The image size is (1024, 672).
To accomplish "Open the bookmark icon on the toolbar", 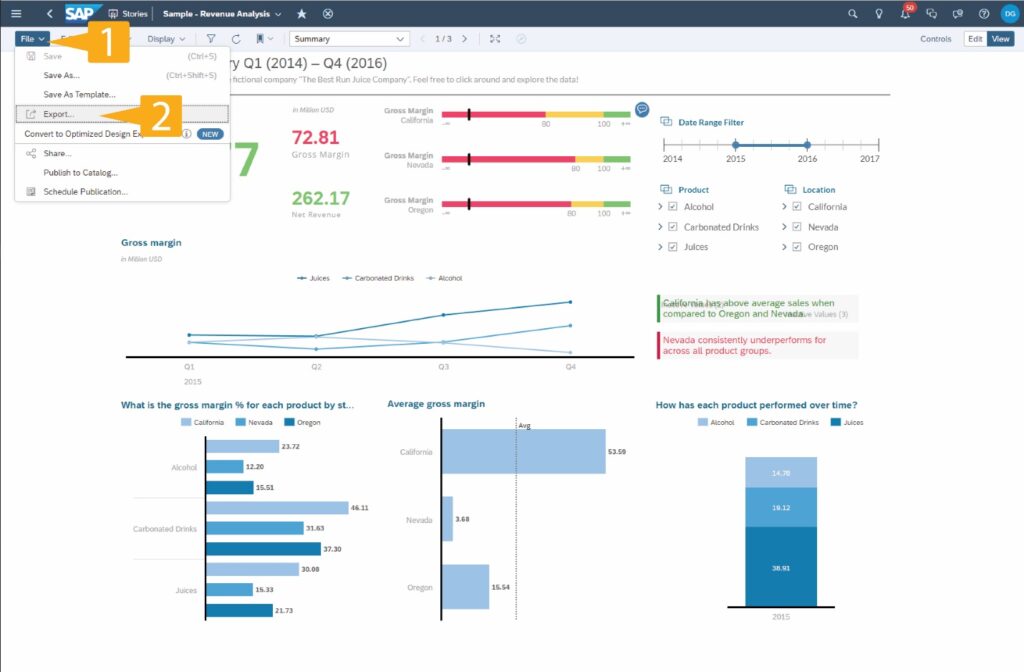I will coord(260,38).
